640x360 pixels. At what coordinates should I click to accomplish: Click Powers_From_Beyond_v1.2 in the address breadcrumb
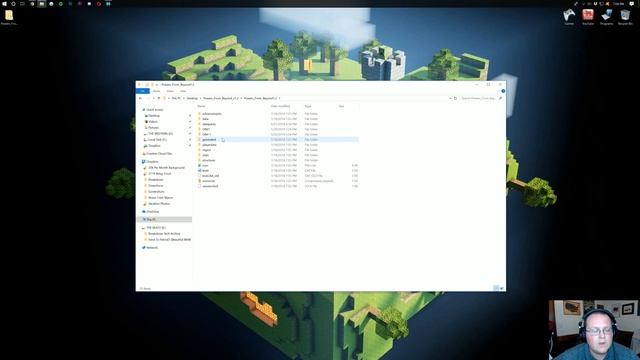click(221, 98)
